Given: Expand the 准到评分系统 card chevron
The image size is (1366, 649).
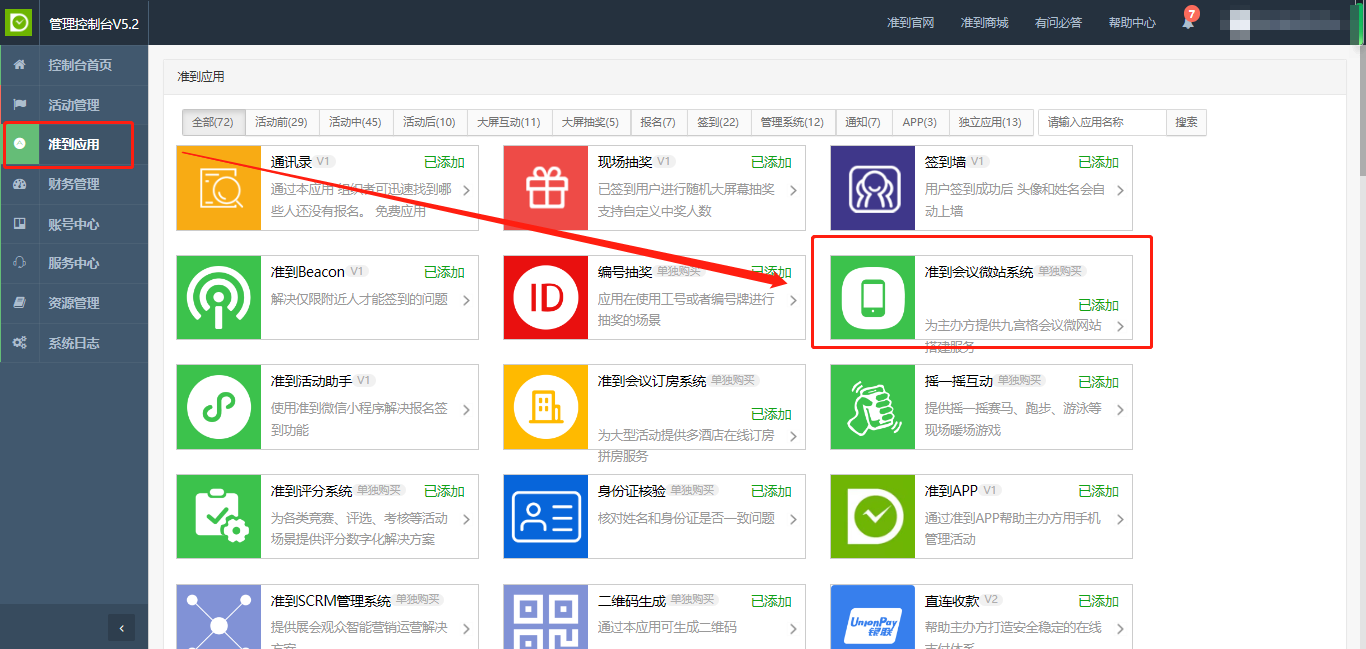Looking at the screenshot, I should pyautogui.click(x=466, y=519).
